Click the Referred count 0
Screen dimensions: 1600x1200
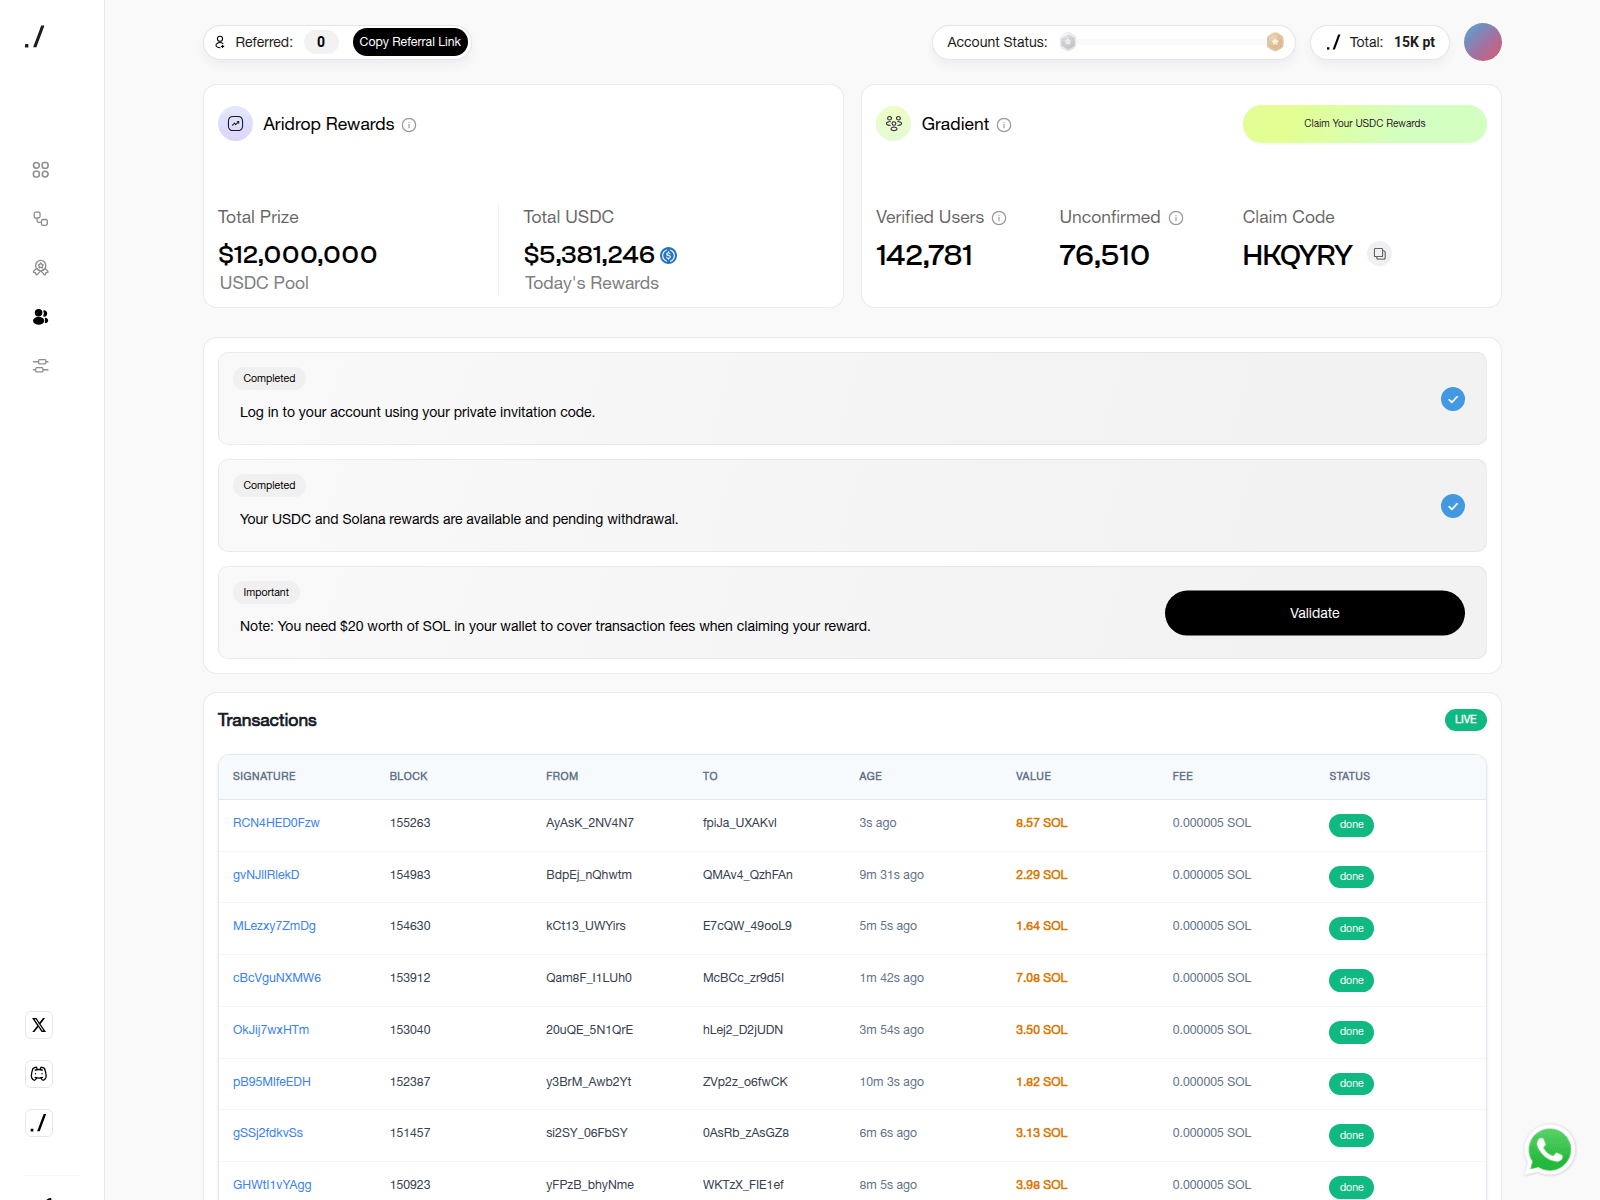click(x=321, y=42)
